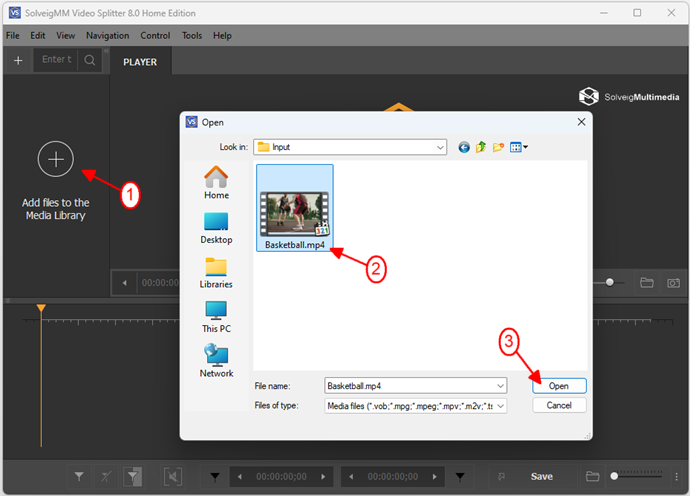Select Desktop in the places sidebar

[216, 228]
